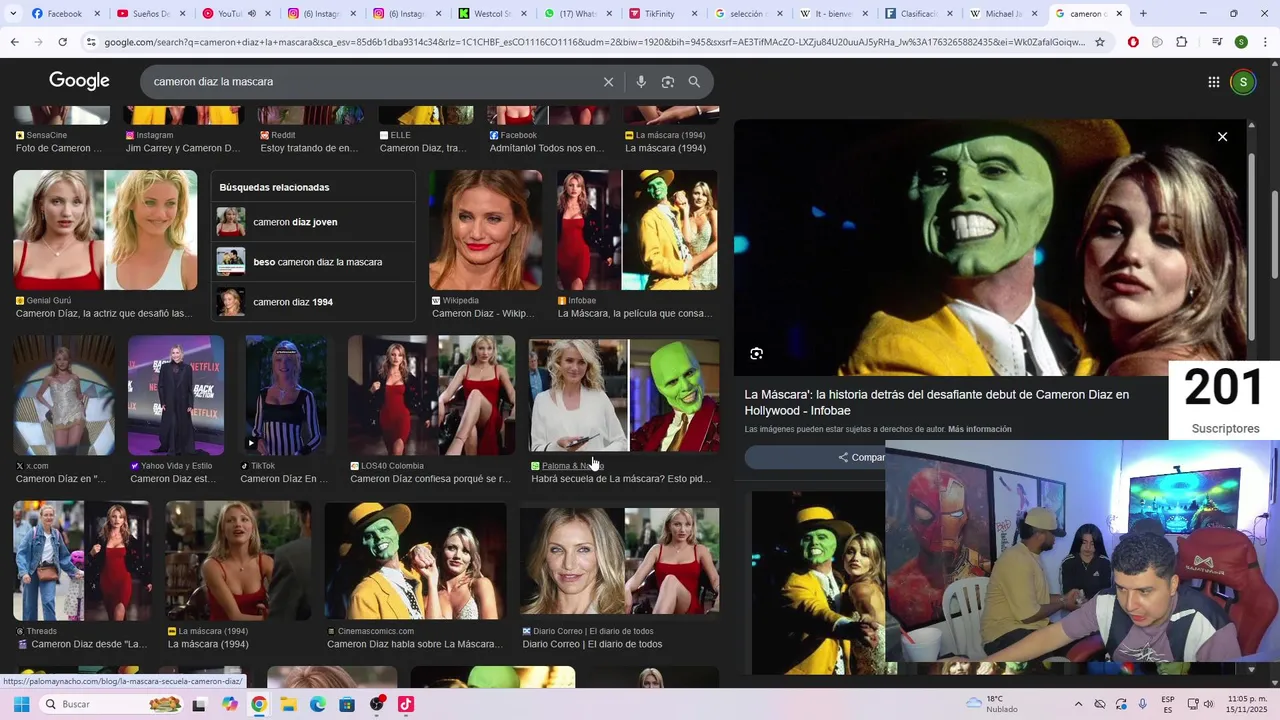
Task: Open File Explorer from the taskbar
Action: (288, 704)
